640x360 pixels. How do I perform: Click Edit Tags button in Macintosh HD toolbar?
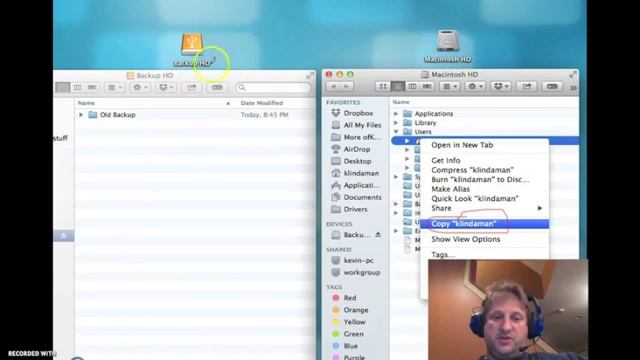[552, 87]
